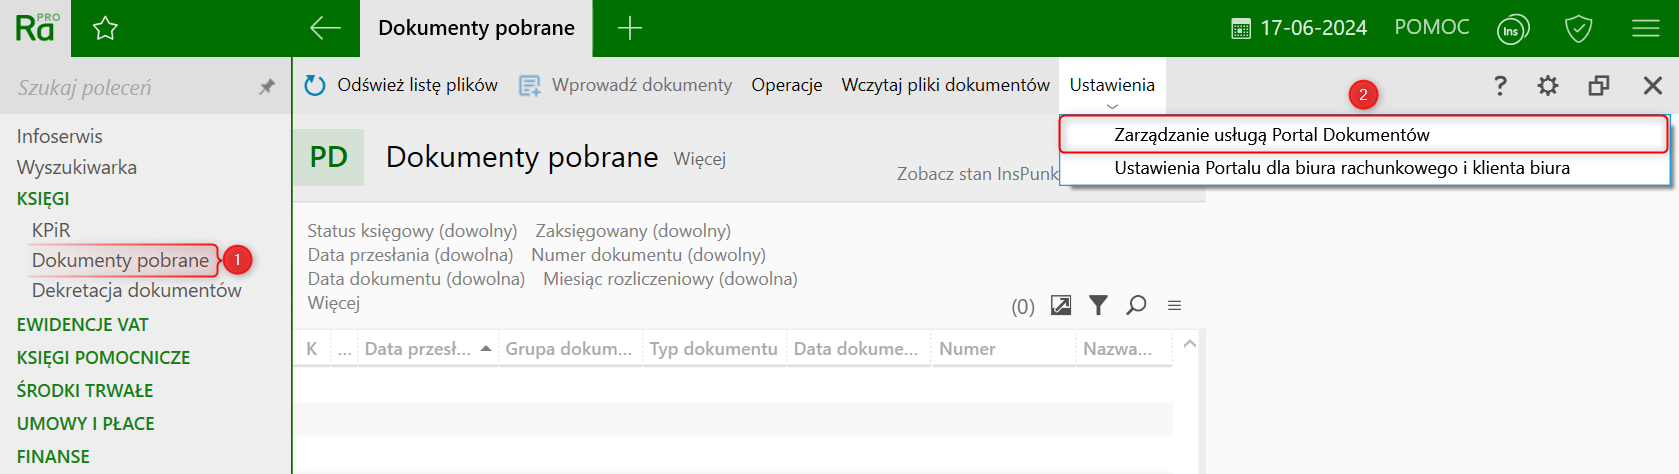Viewport: 1679px width, 474px height.
Task: Click the PD module badge
Action: click(329, 157)
